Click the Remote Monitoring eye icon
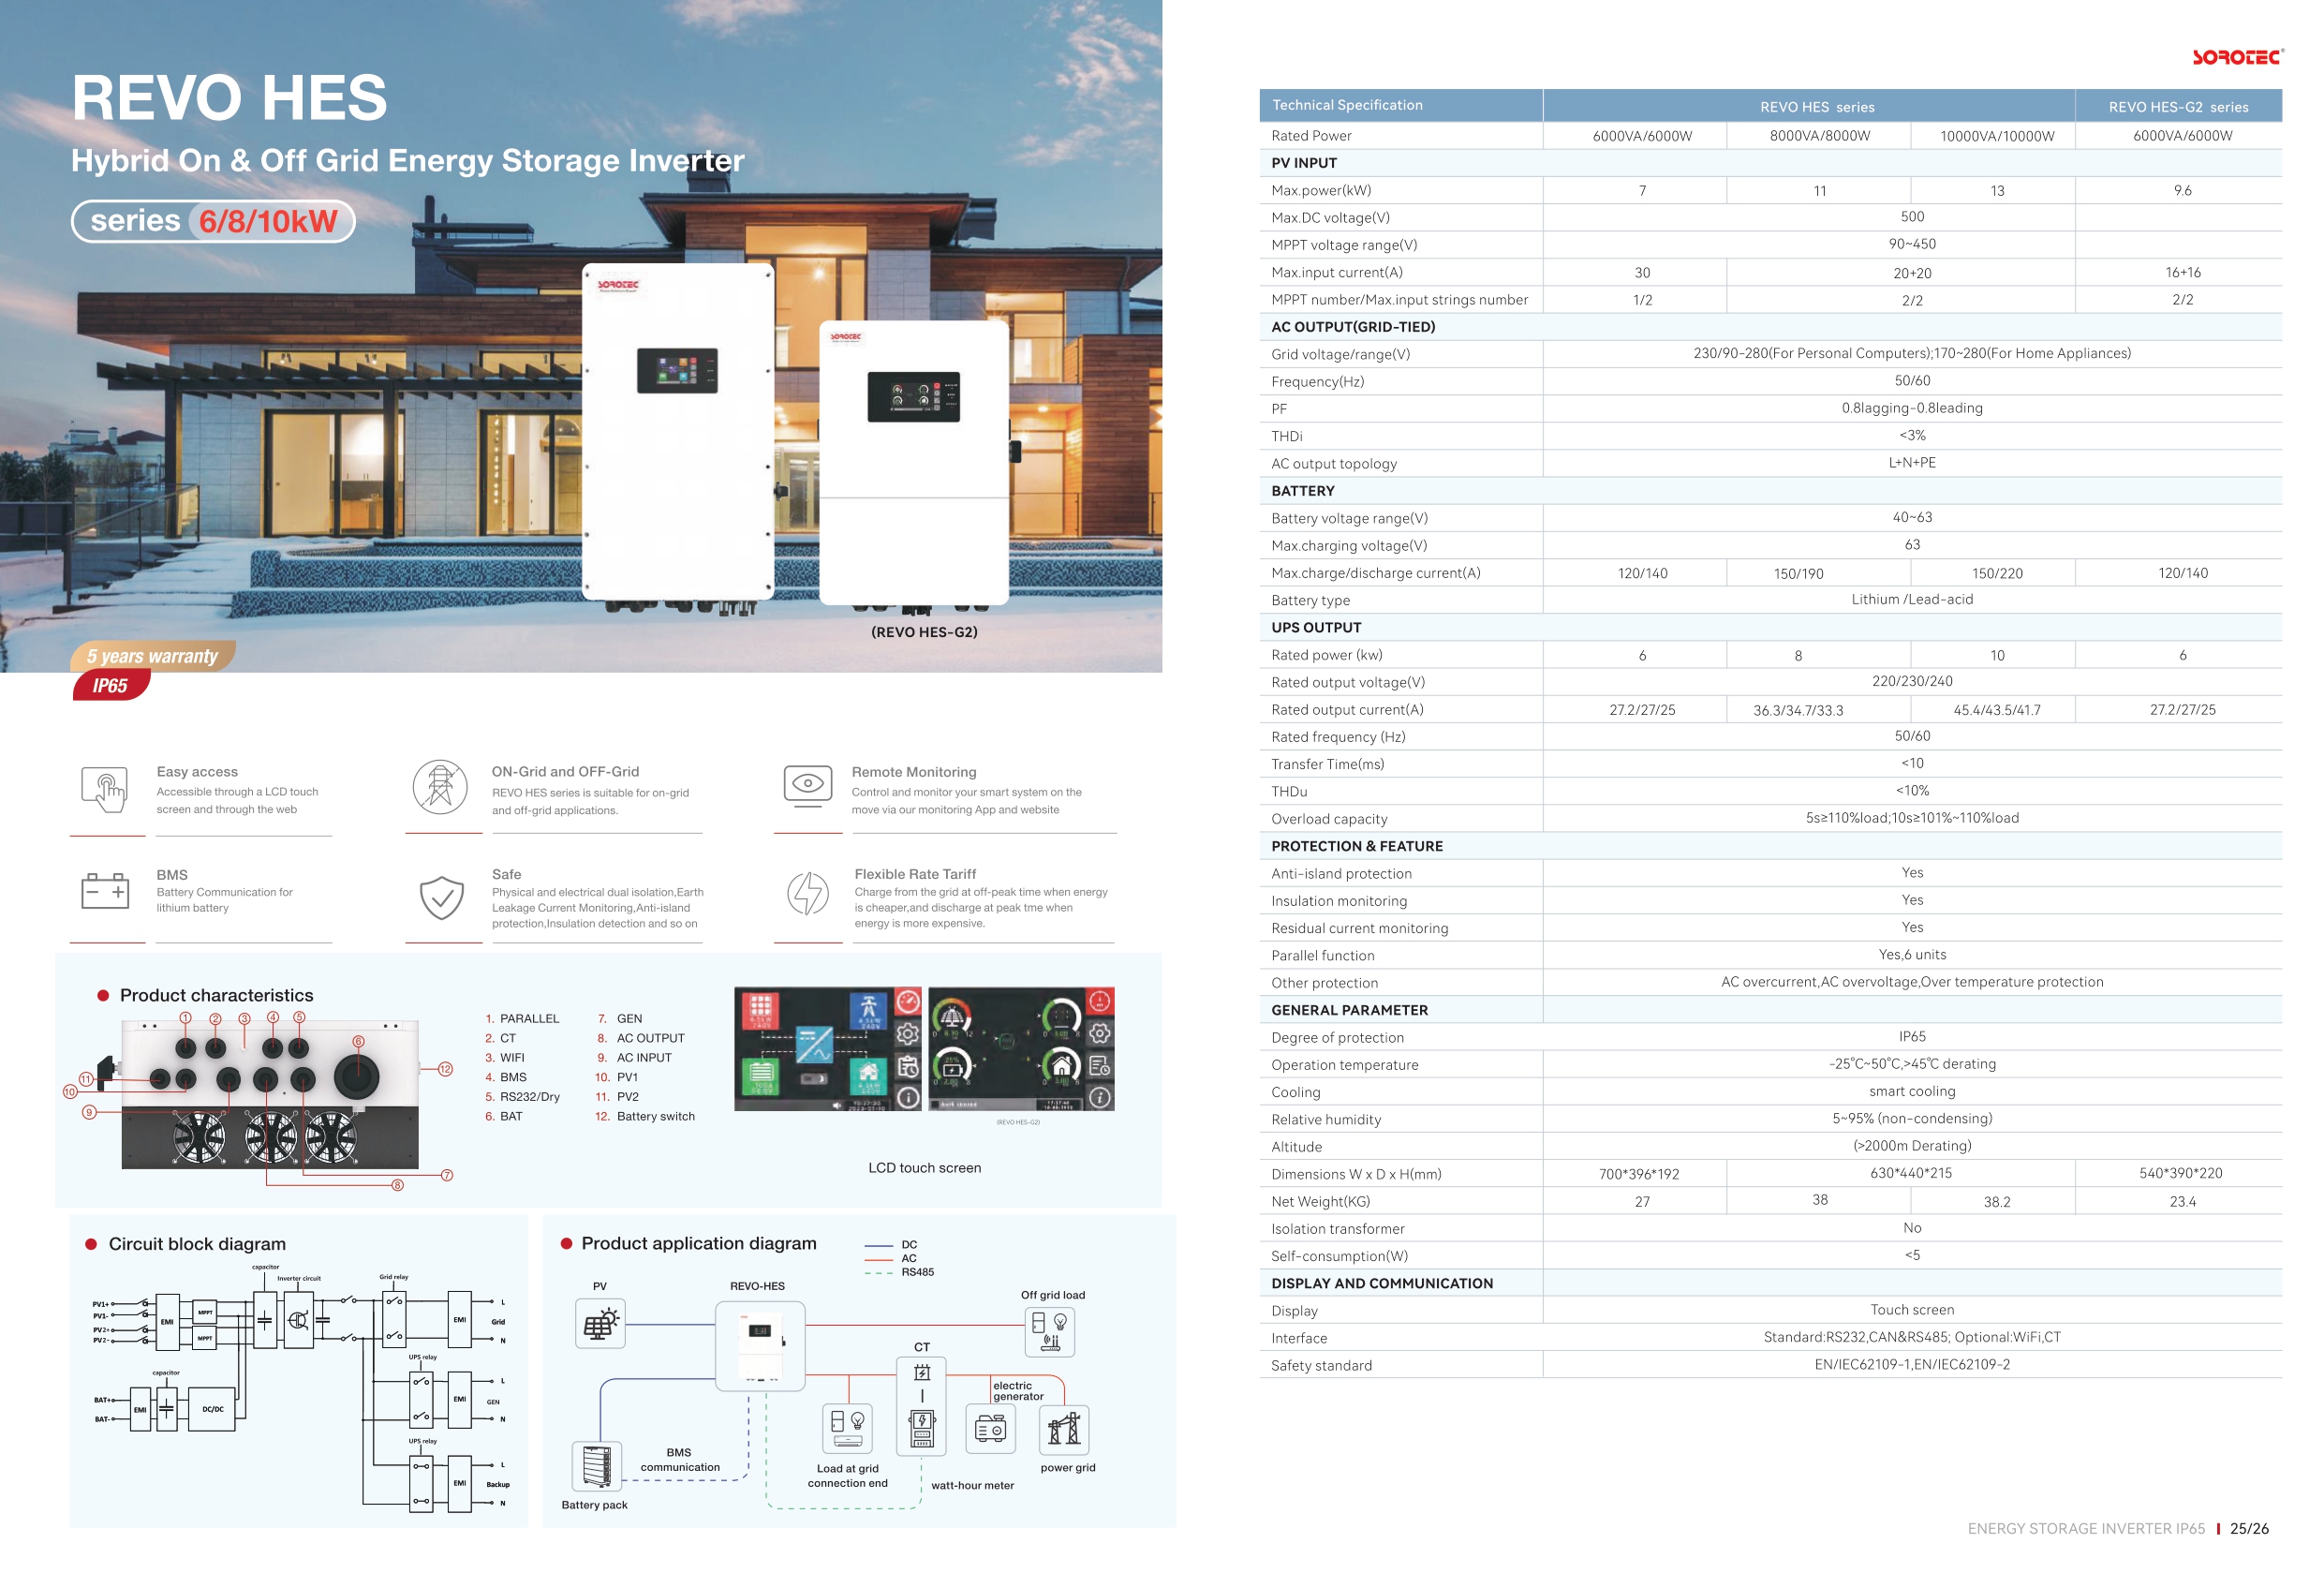 click(x=807, y=785)
